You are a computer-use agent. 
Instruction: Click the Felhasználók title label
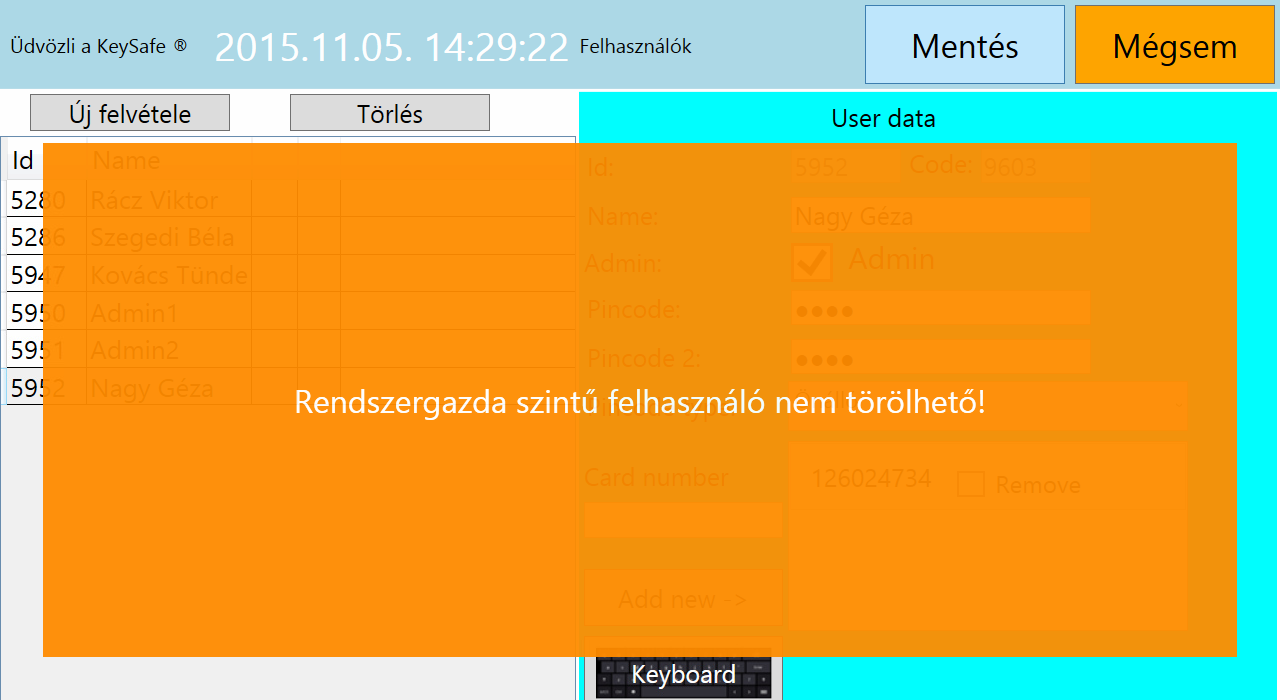(636, 46)
